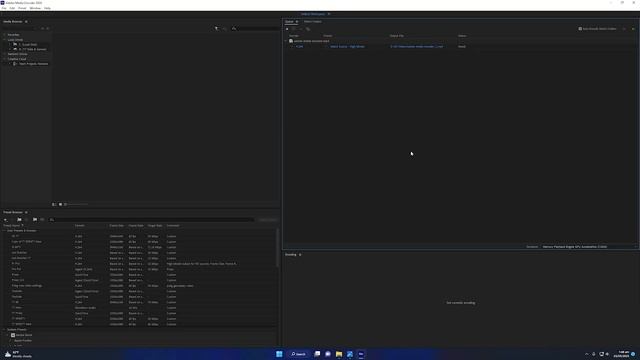
Task: Click the search icon in Media Browser
Action: click(234, 29)
